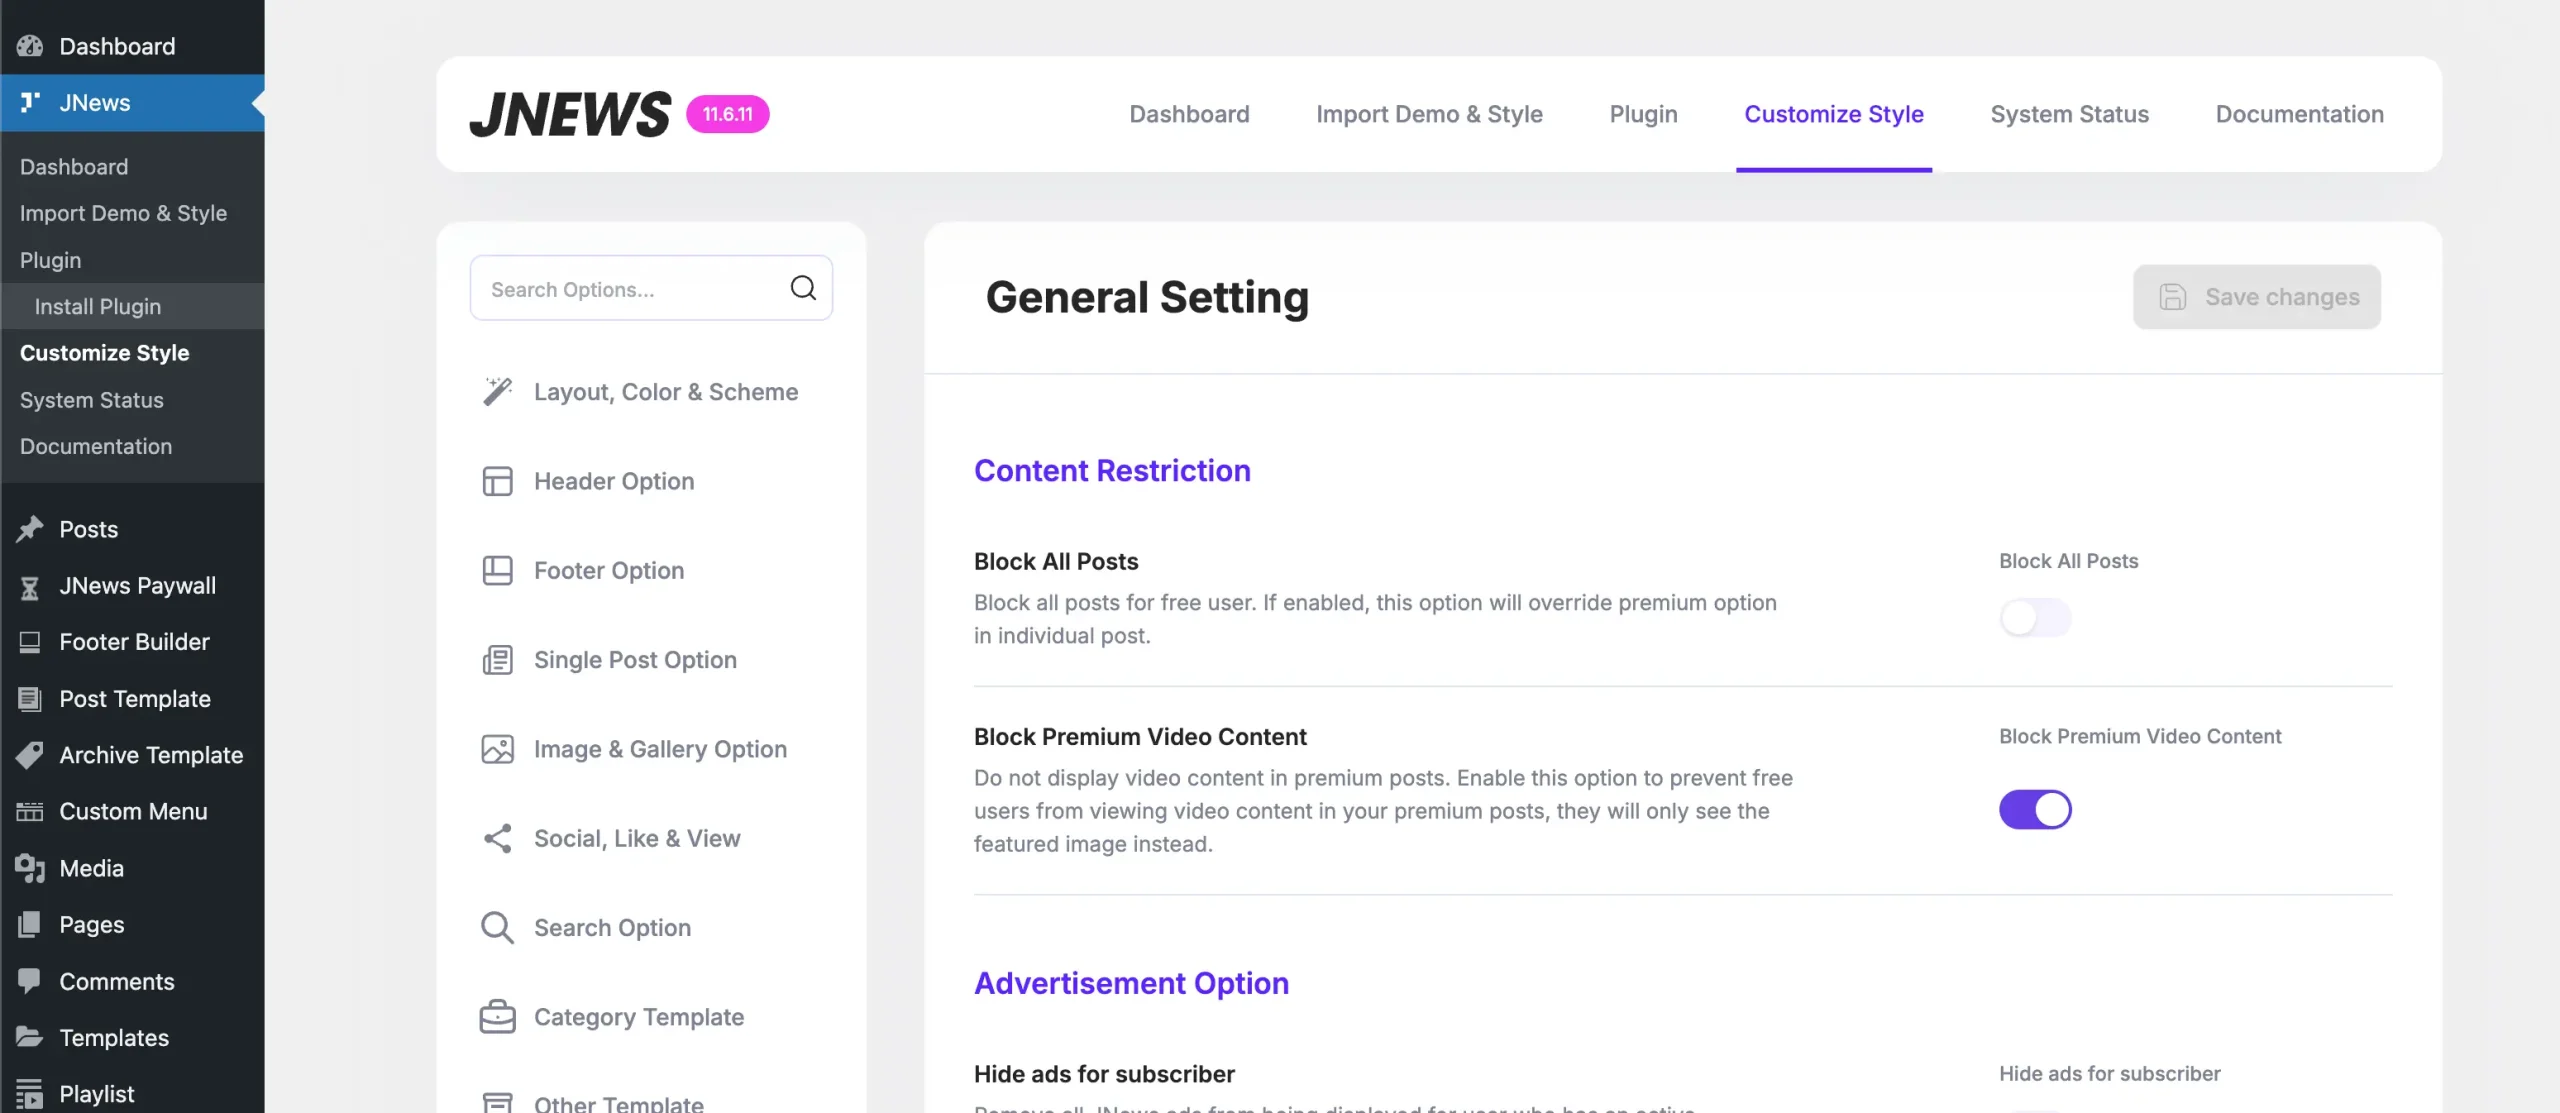Click the Footer Option layout icon
Image resolution: width=2560 pixels, height=1113 pixels.
coord(497,570)
